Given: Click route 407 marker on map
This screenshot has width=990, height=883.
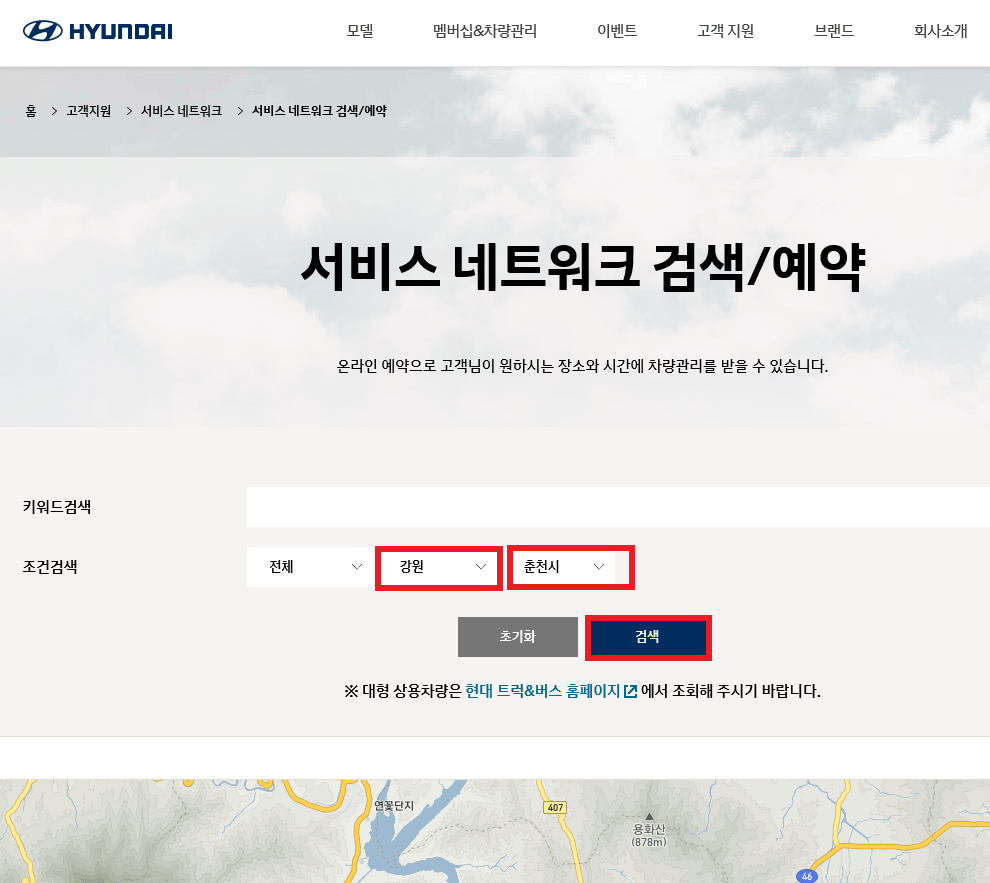Looking at the screenshot, I should pos(555,807).
